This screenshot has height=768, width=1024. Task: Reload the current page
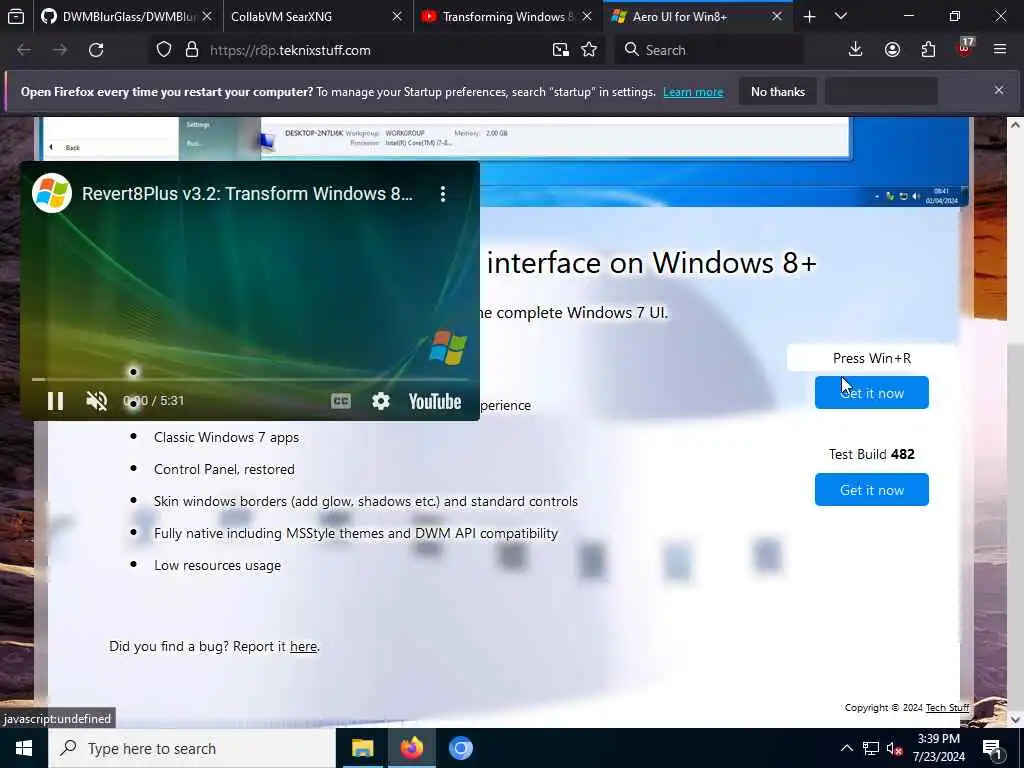pos(96,50)
